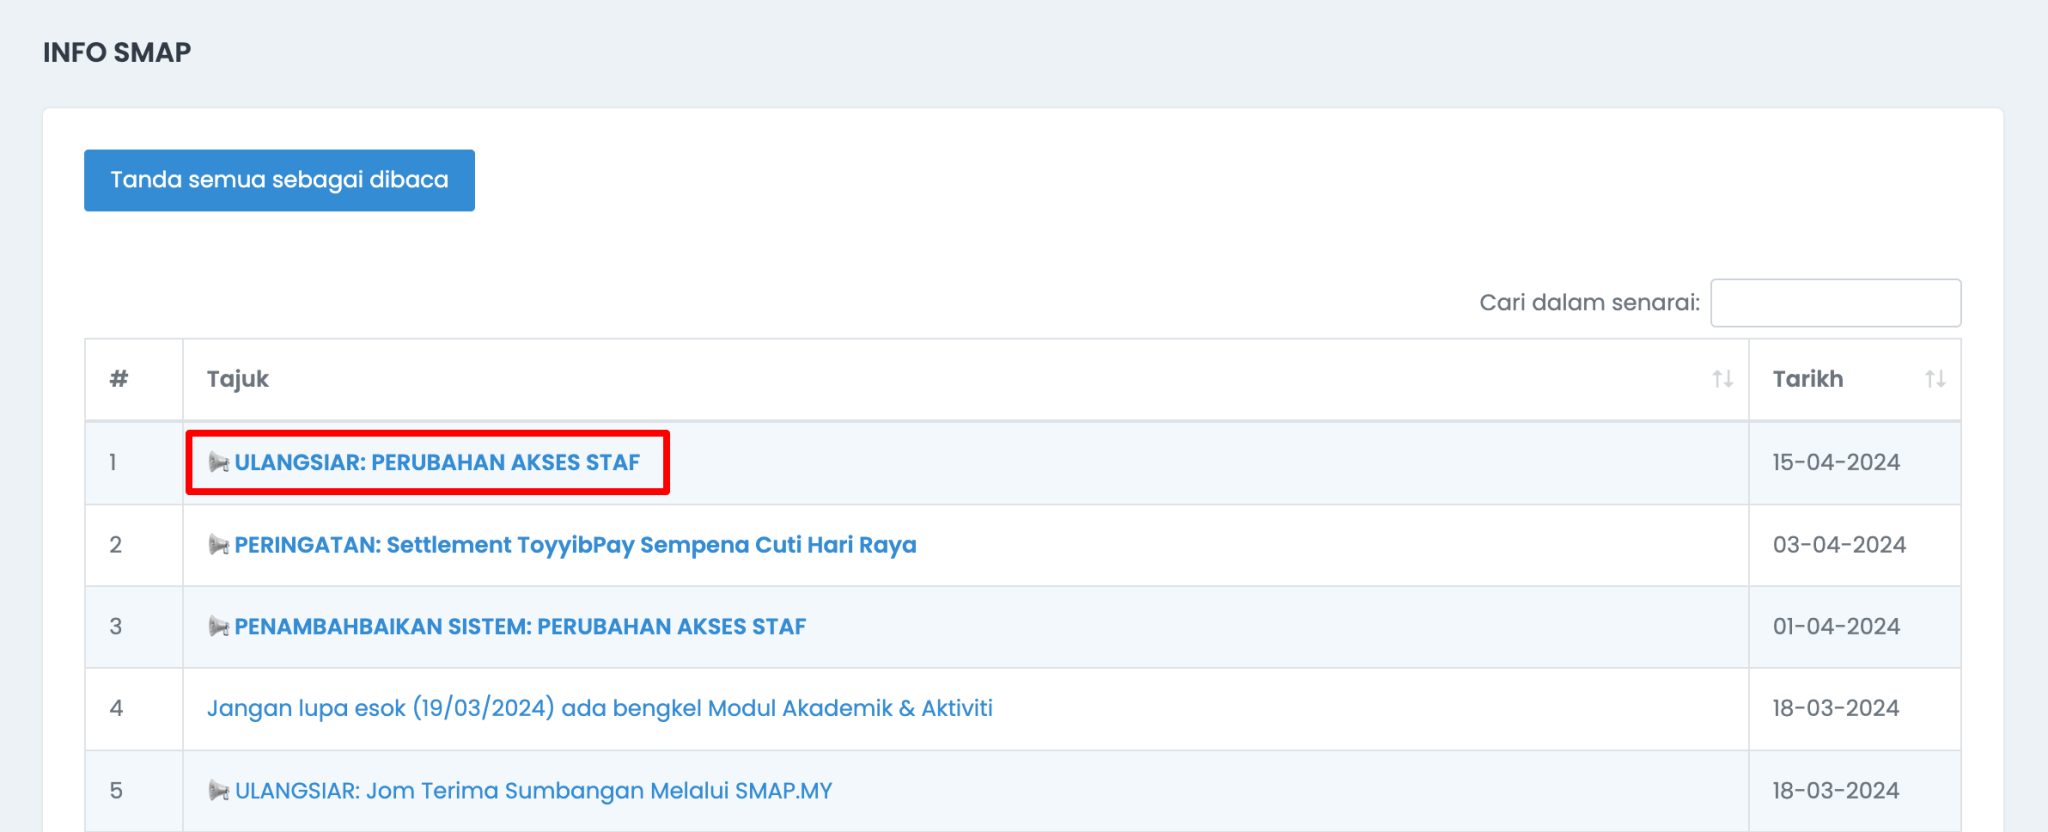Select the 03-04-2024 date cell
2048x832 pixels.
[x=1839, y=545]
